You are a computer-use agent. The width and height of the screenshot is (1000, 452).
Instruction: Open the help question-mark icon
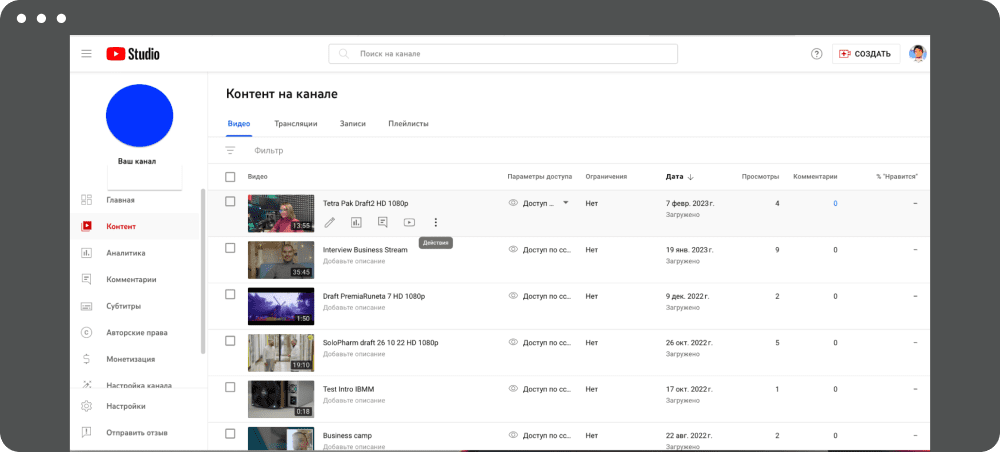click(x=816, y=54)
